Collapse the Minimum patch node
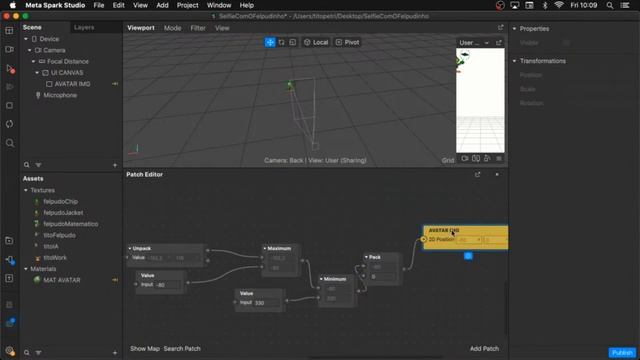The width and height of the screenshot is (640, 360). (321, 279)
